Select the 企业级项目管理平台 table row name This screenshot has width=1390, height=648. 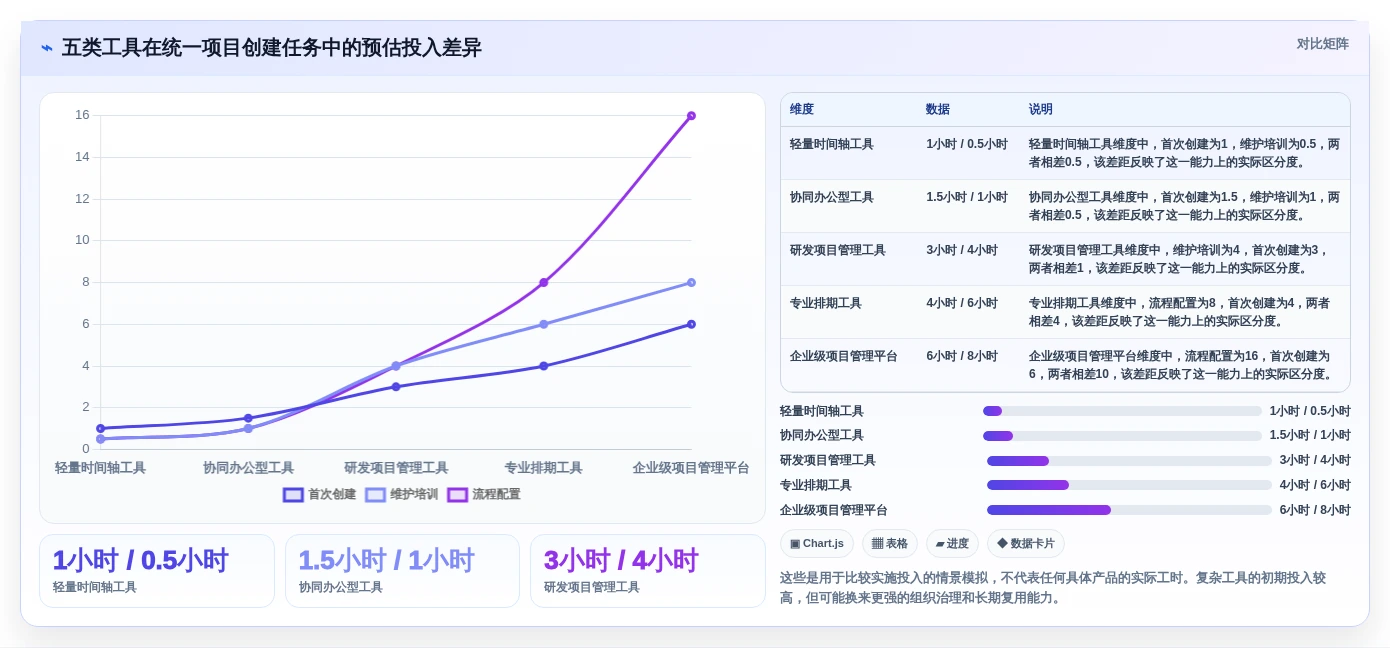pos(844,356)
